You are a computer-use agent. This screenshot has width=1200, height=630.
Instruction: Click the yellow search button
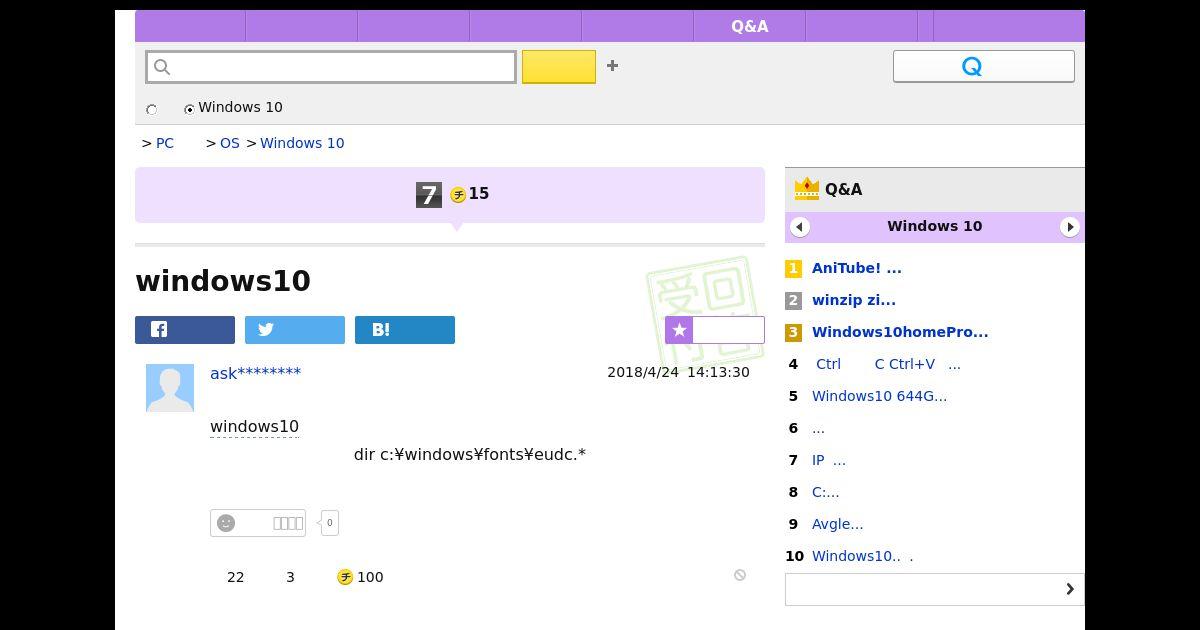click(559, 67)
